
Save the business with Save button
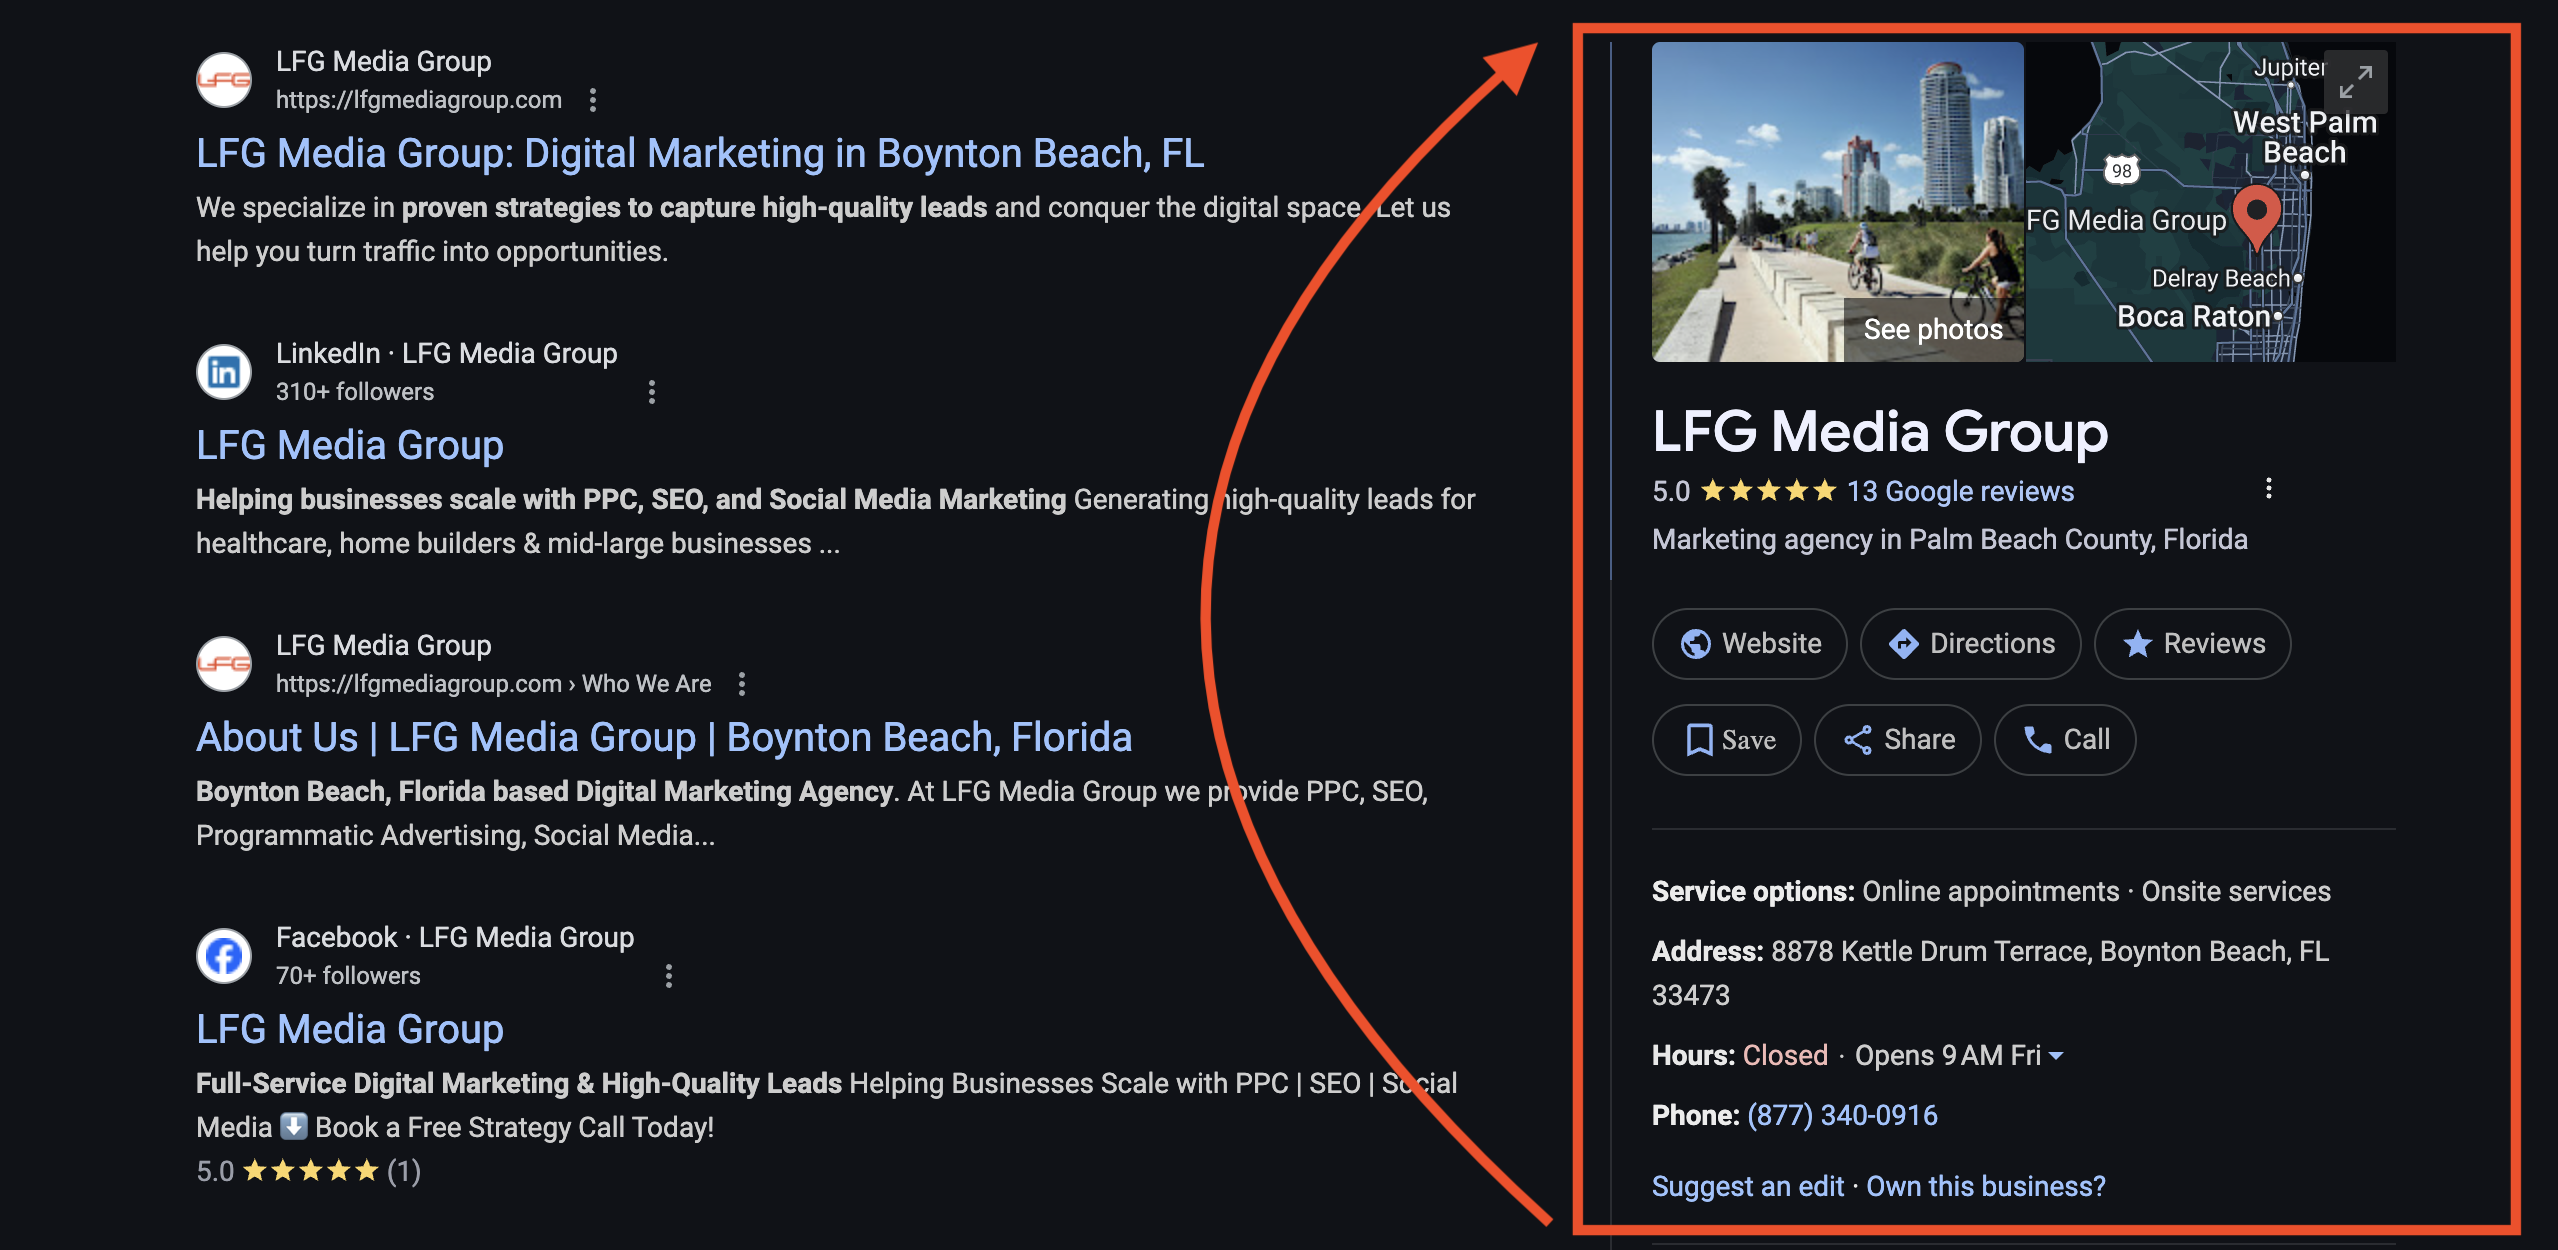1726,740
